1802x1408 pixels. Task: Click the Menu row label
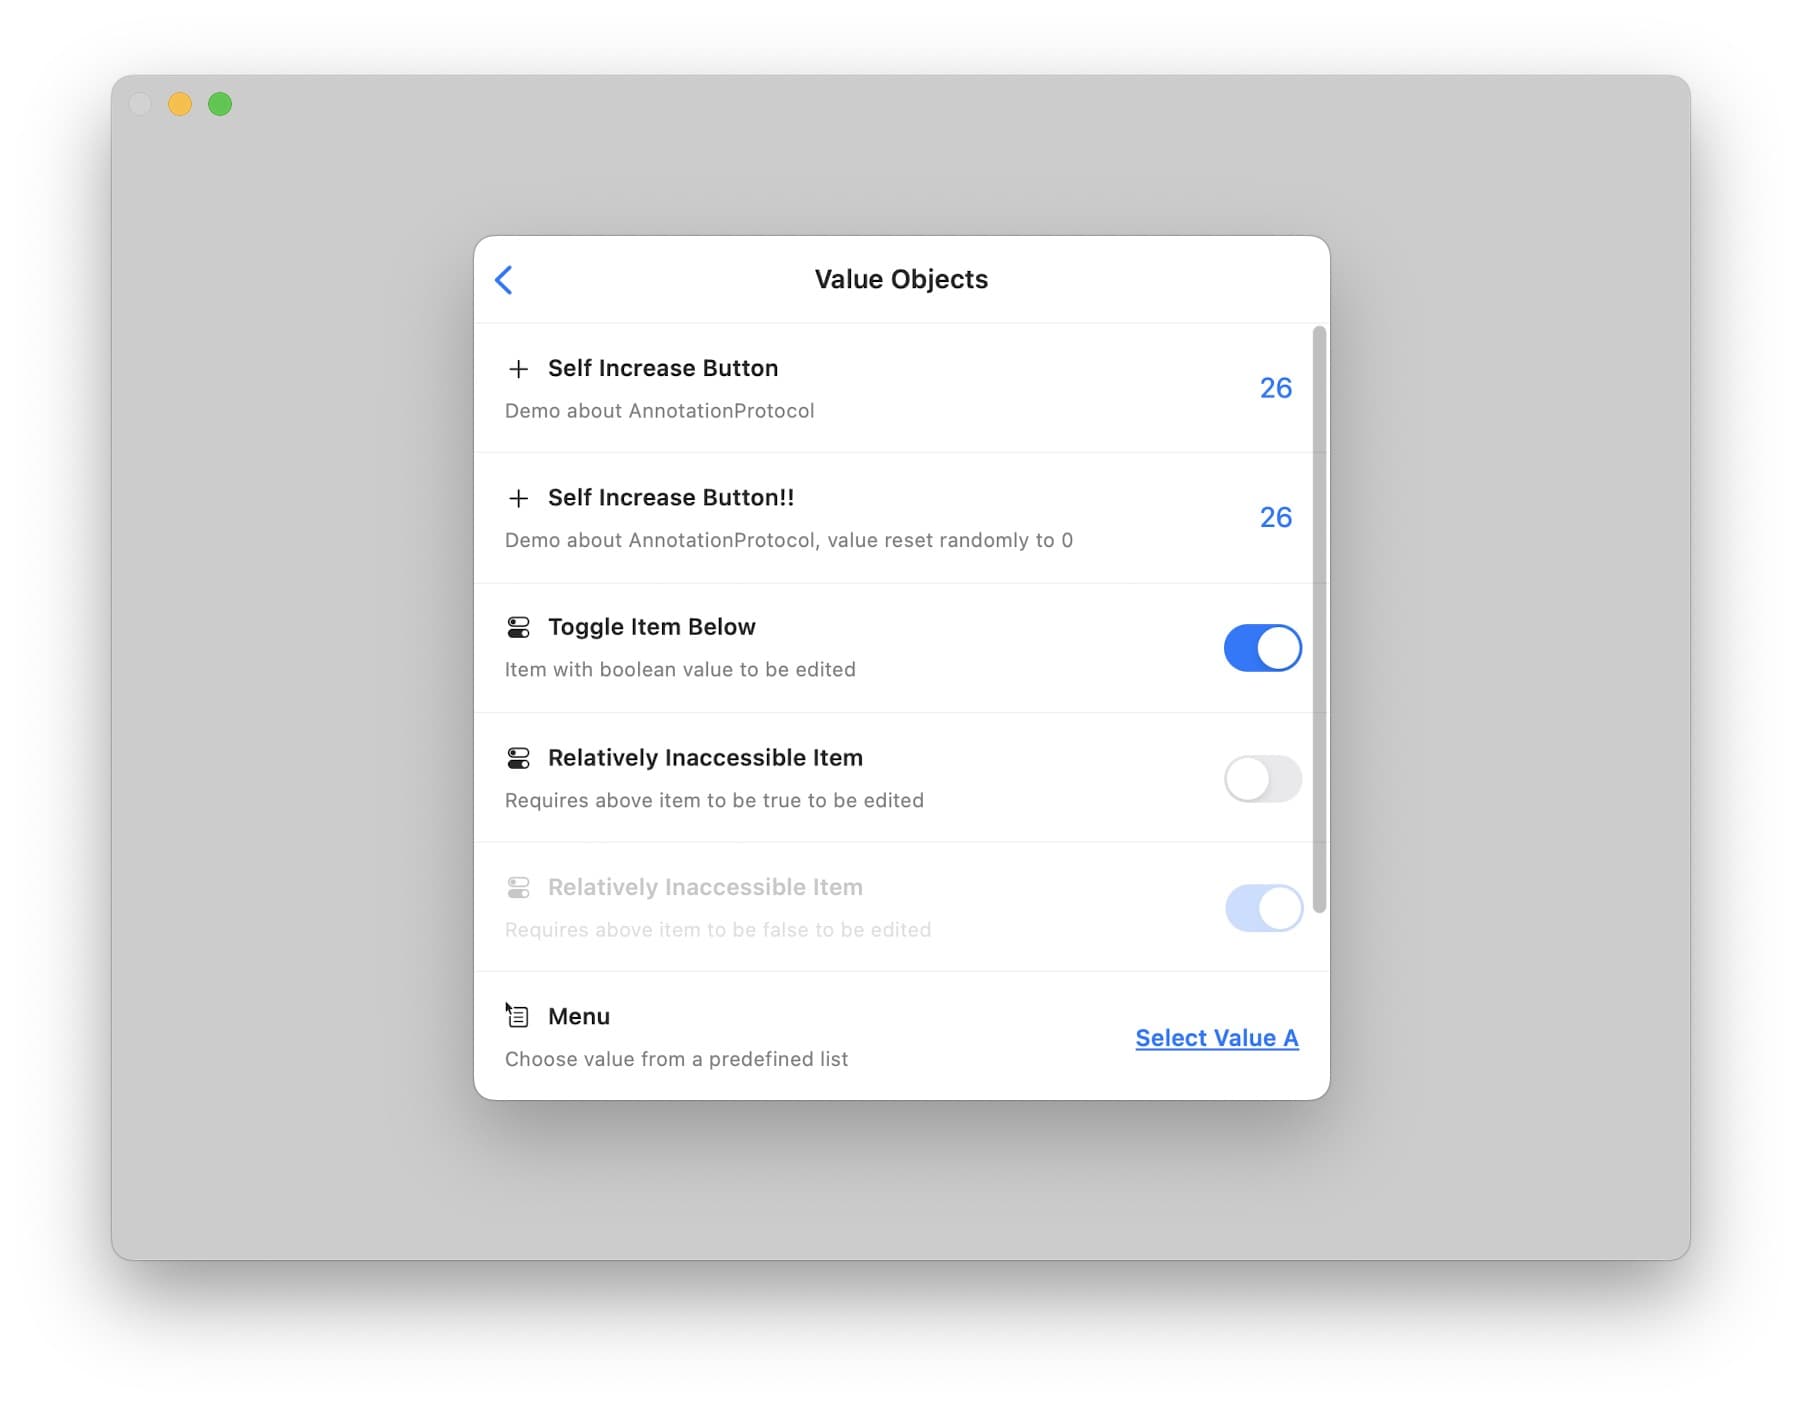[579, 1016]
